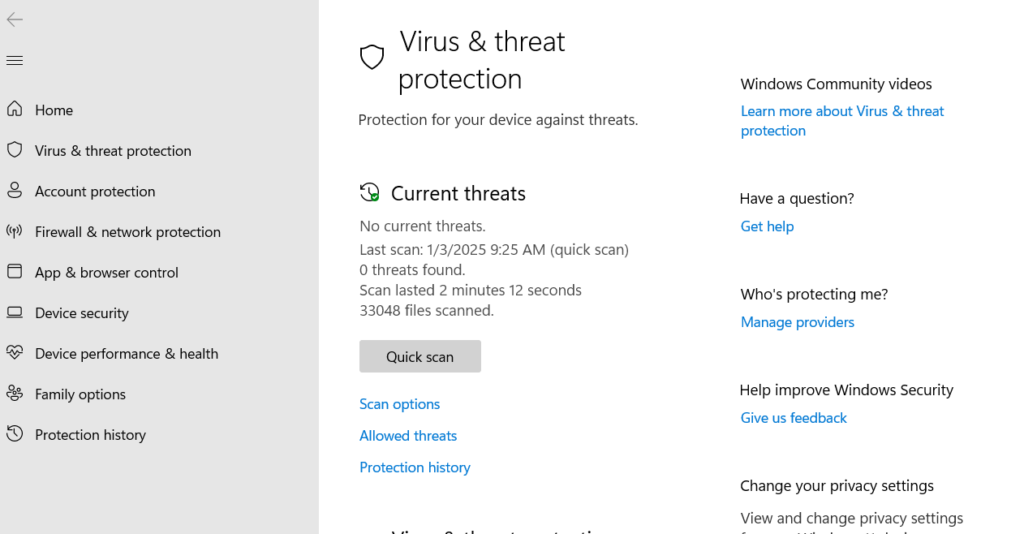Open Scan options link
Viewport: 1024px width, 534px height.
[400, 404]
